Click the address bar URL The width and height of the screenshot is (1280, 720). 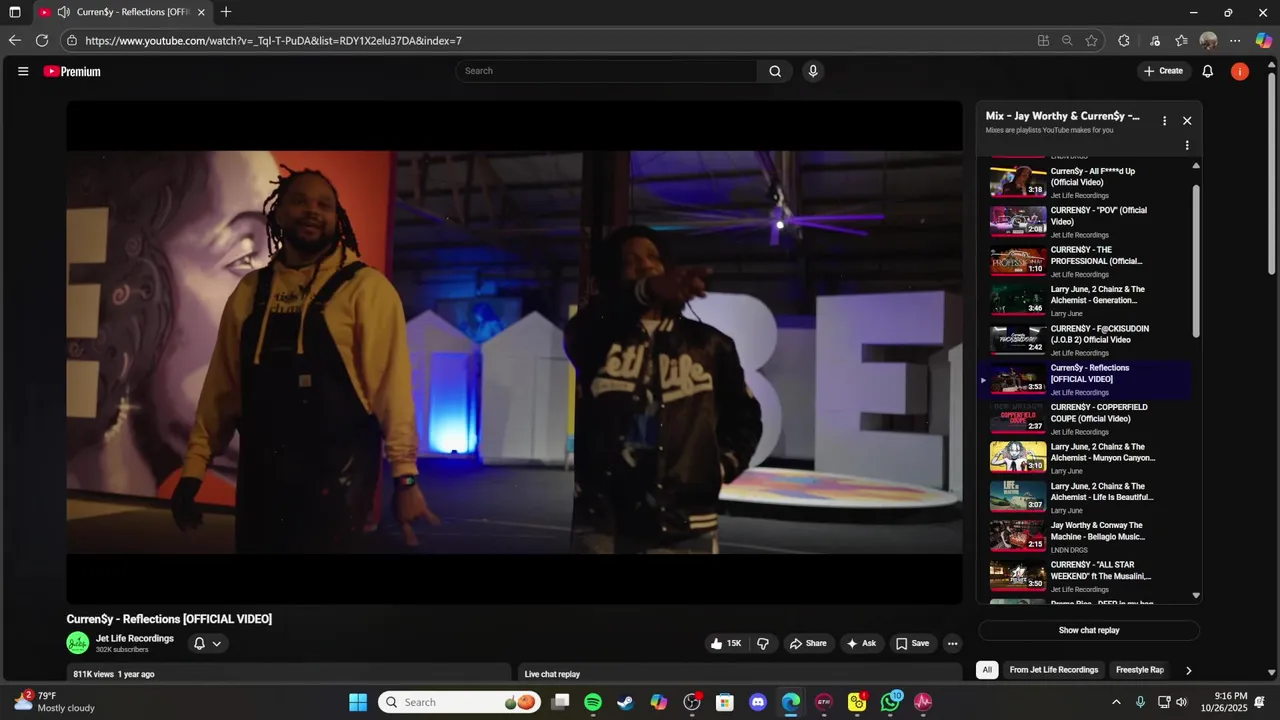273,41
